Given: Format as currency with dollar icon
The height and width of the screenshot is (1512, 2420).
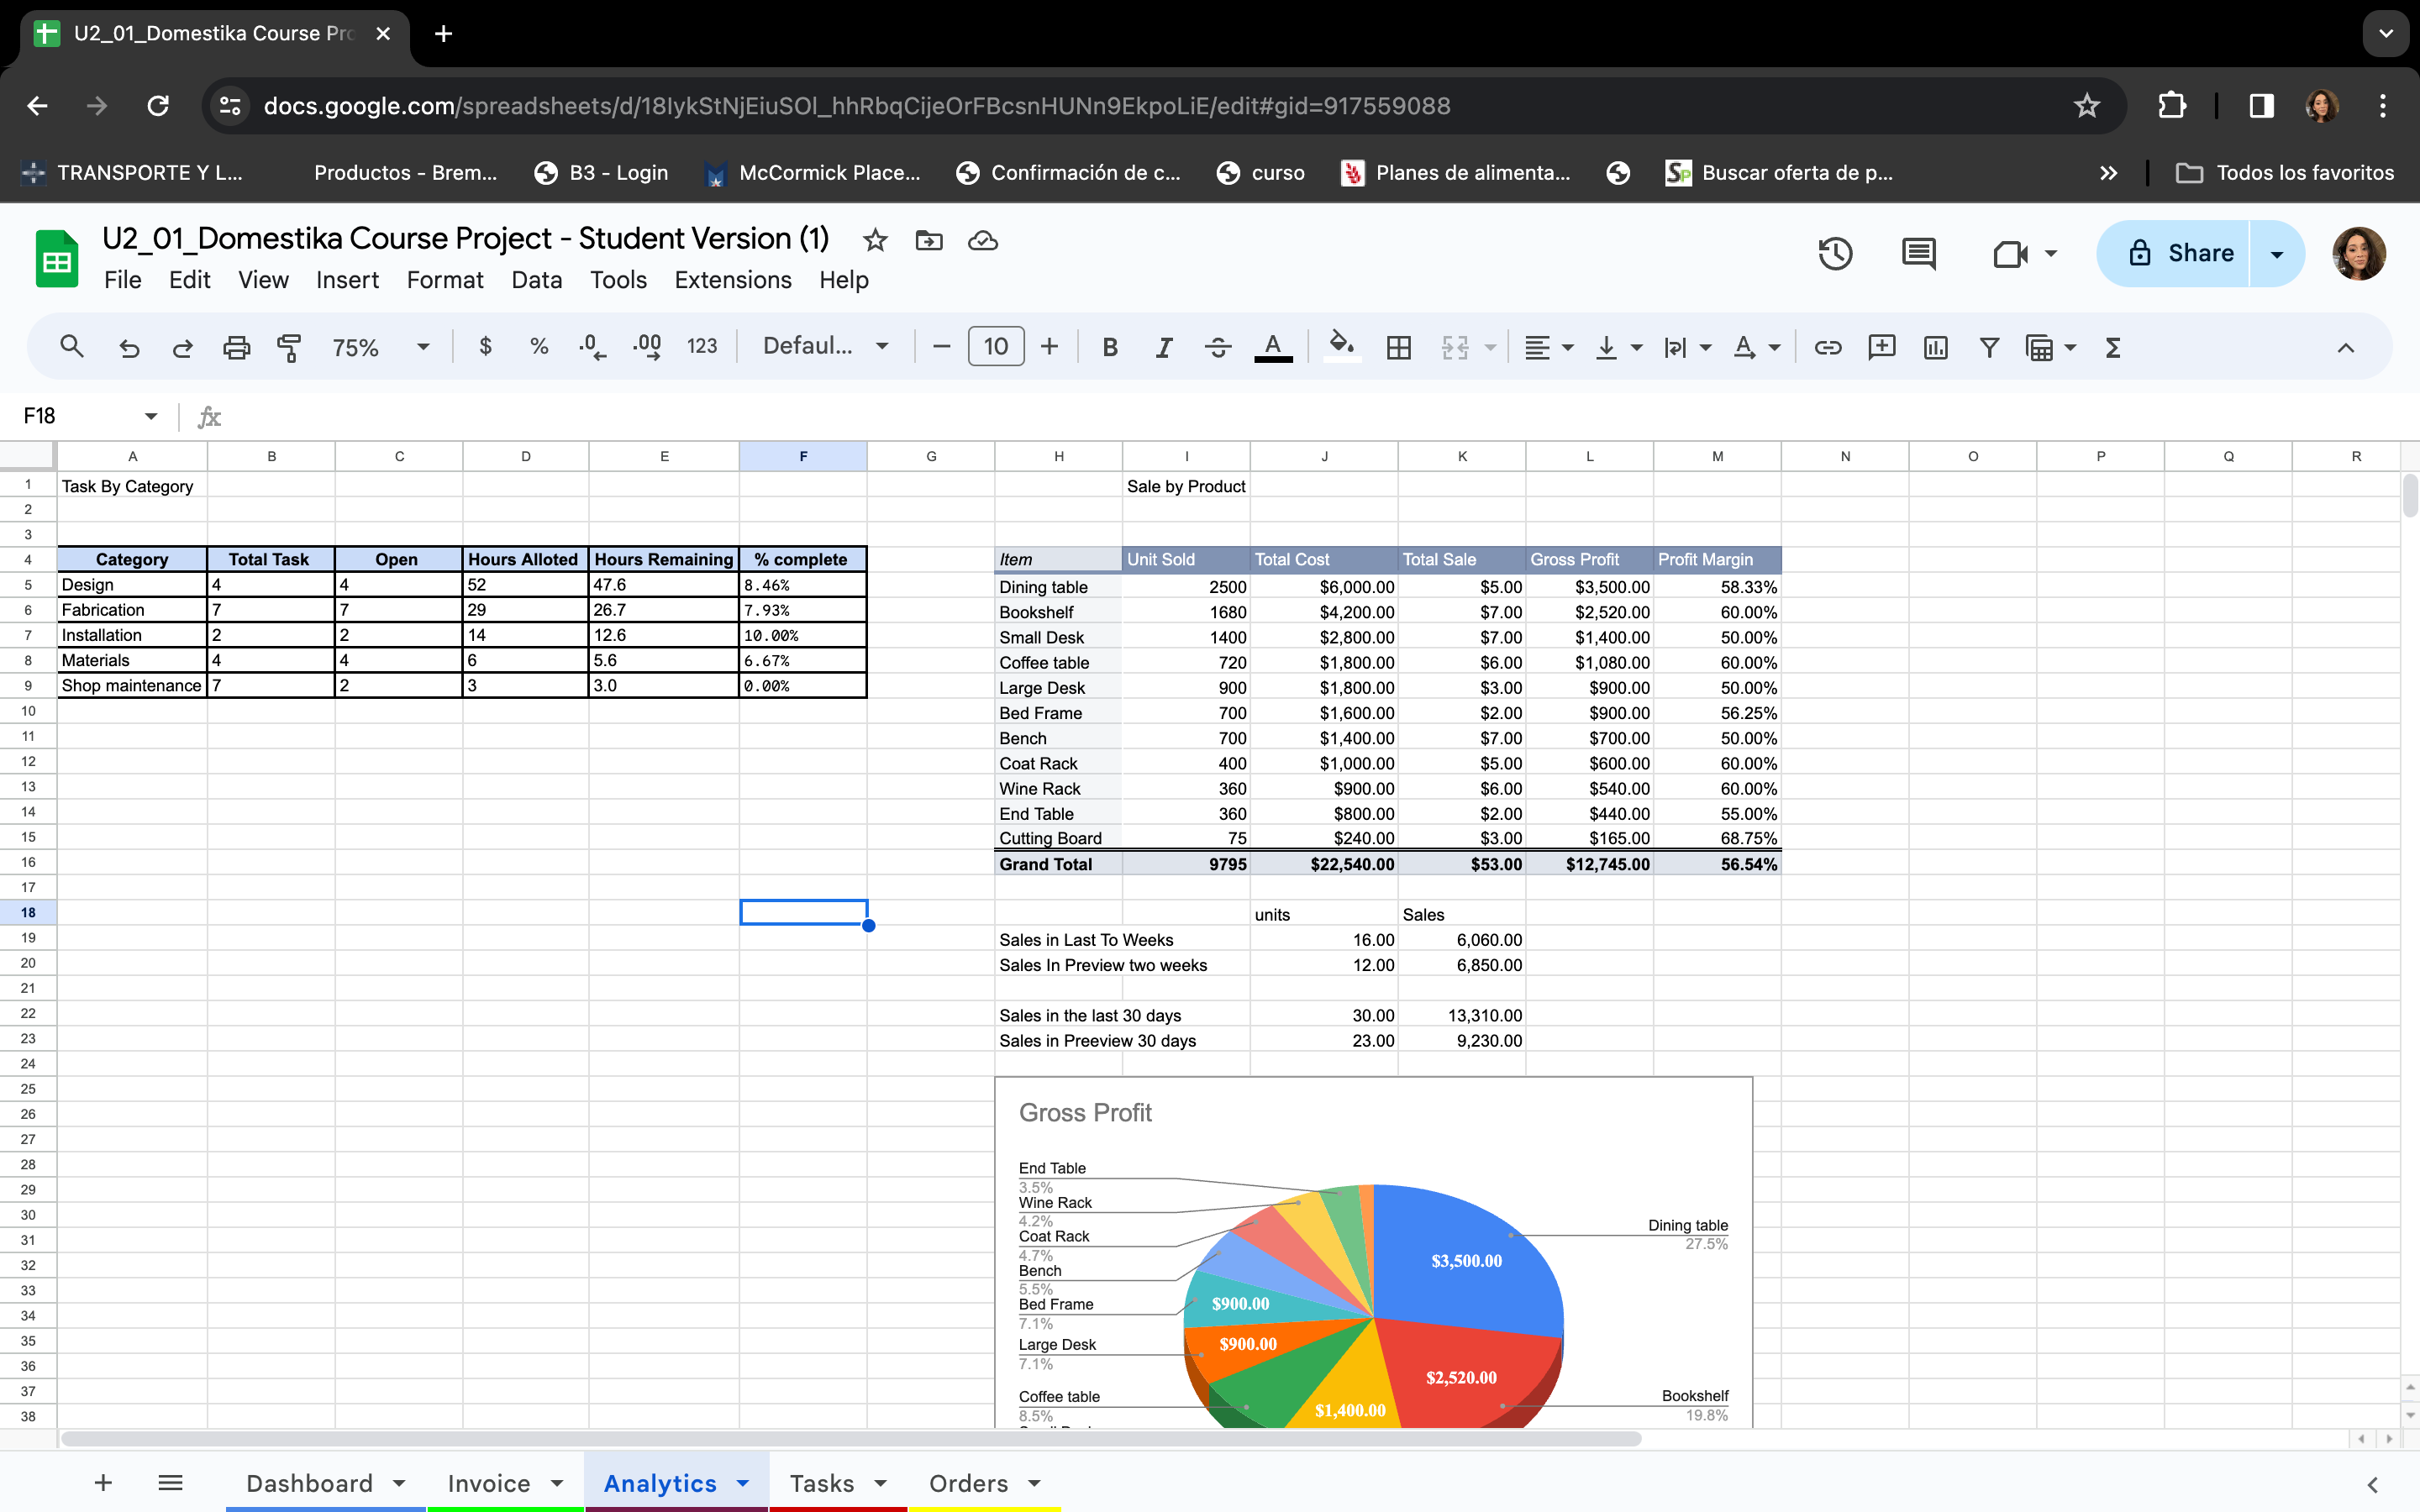Looking at the screenshot, I should (485, 347).
